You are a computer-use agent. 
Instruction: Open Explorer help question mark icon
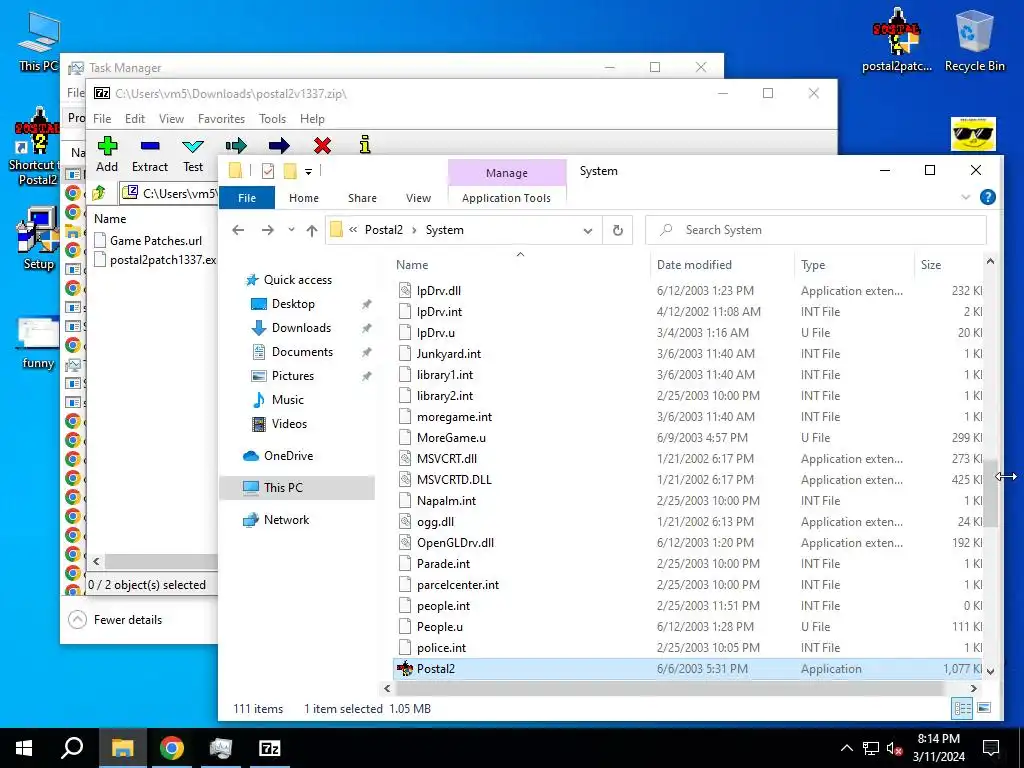[987, 197]
